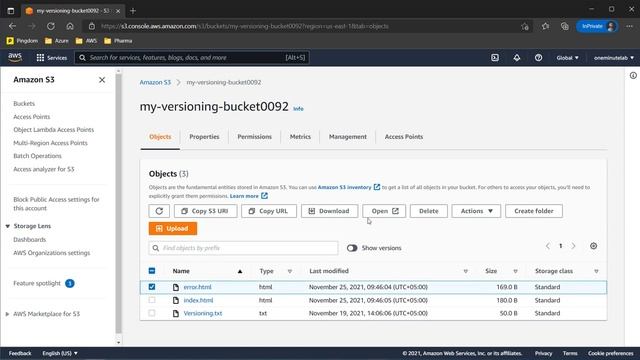The width and height of the screenshot is (640, 360).
Task: Open the Global region dropdown
Action: [x=567, y=58]
